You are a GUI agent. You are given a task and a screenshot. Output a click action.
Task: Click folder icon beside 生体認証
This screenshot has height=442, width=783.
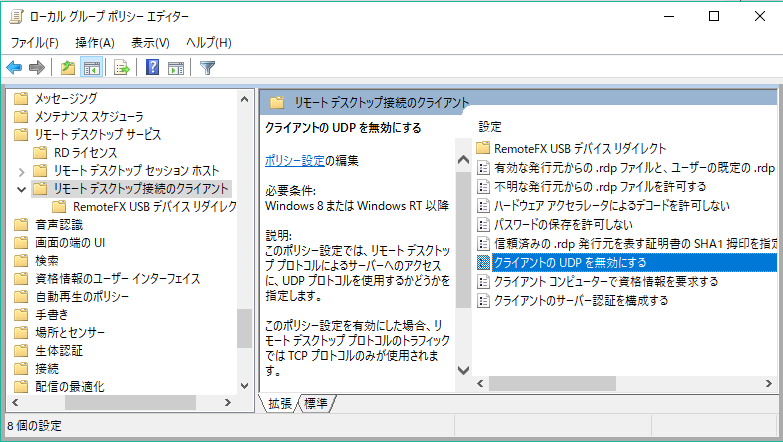21,351
